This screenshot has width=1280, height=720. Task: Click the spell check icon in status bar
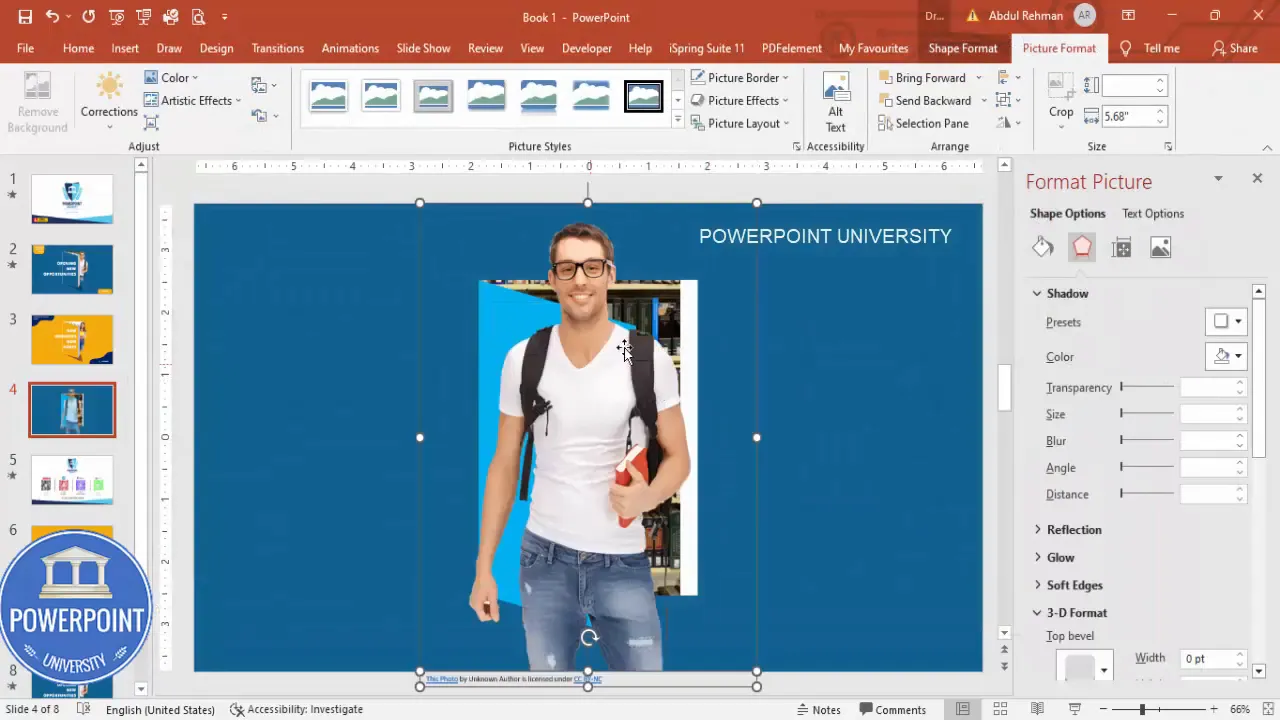click(x=84, y=709)
